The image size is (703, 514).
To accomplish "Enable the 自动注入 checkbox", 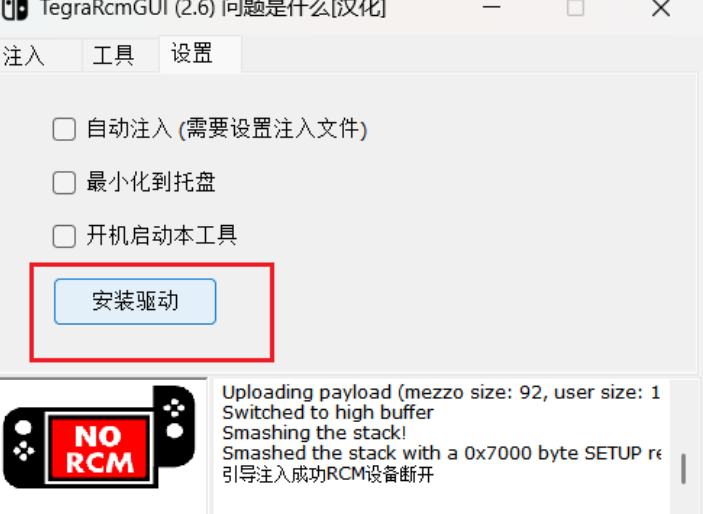I will click(x=64, y=129).
